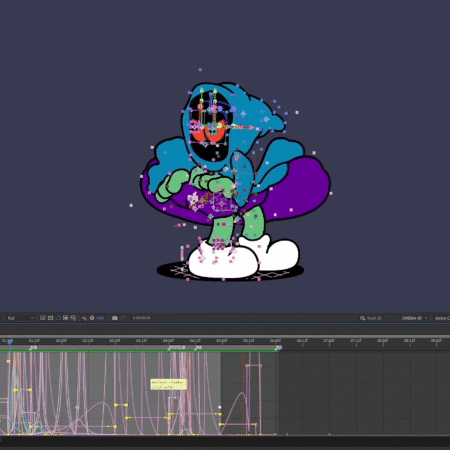Click the yellow tooltip in the graph editor

[169, 384]
